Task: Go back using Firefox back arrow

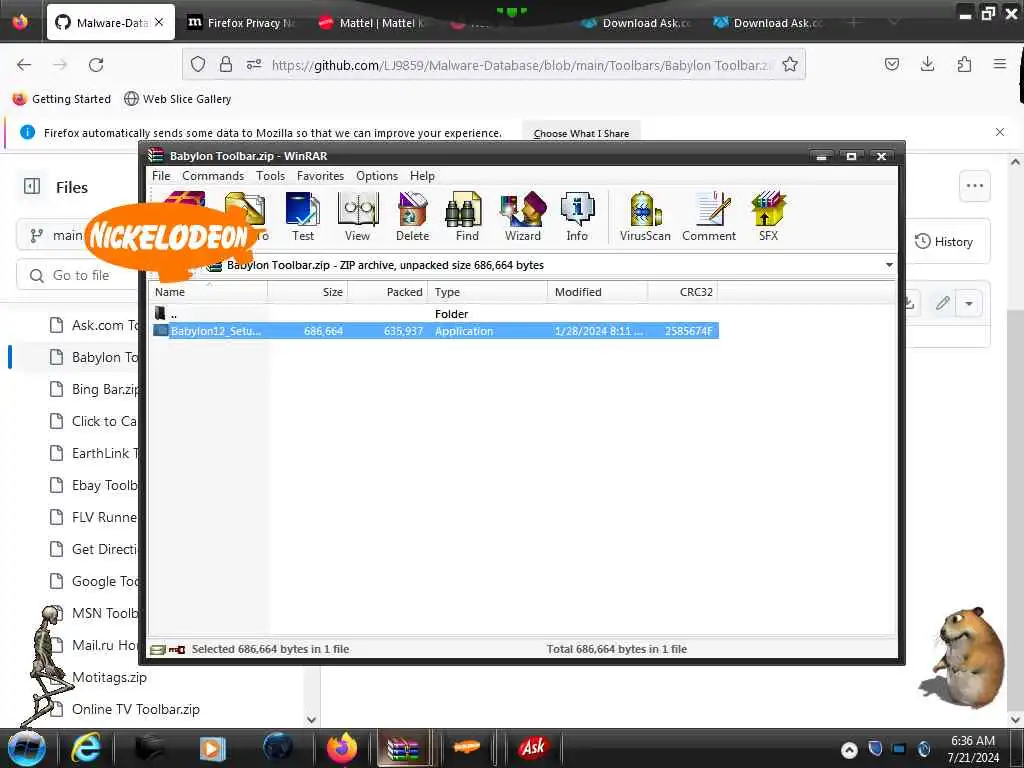Action: pos(24,65)
